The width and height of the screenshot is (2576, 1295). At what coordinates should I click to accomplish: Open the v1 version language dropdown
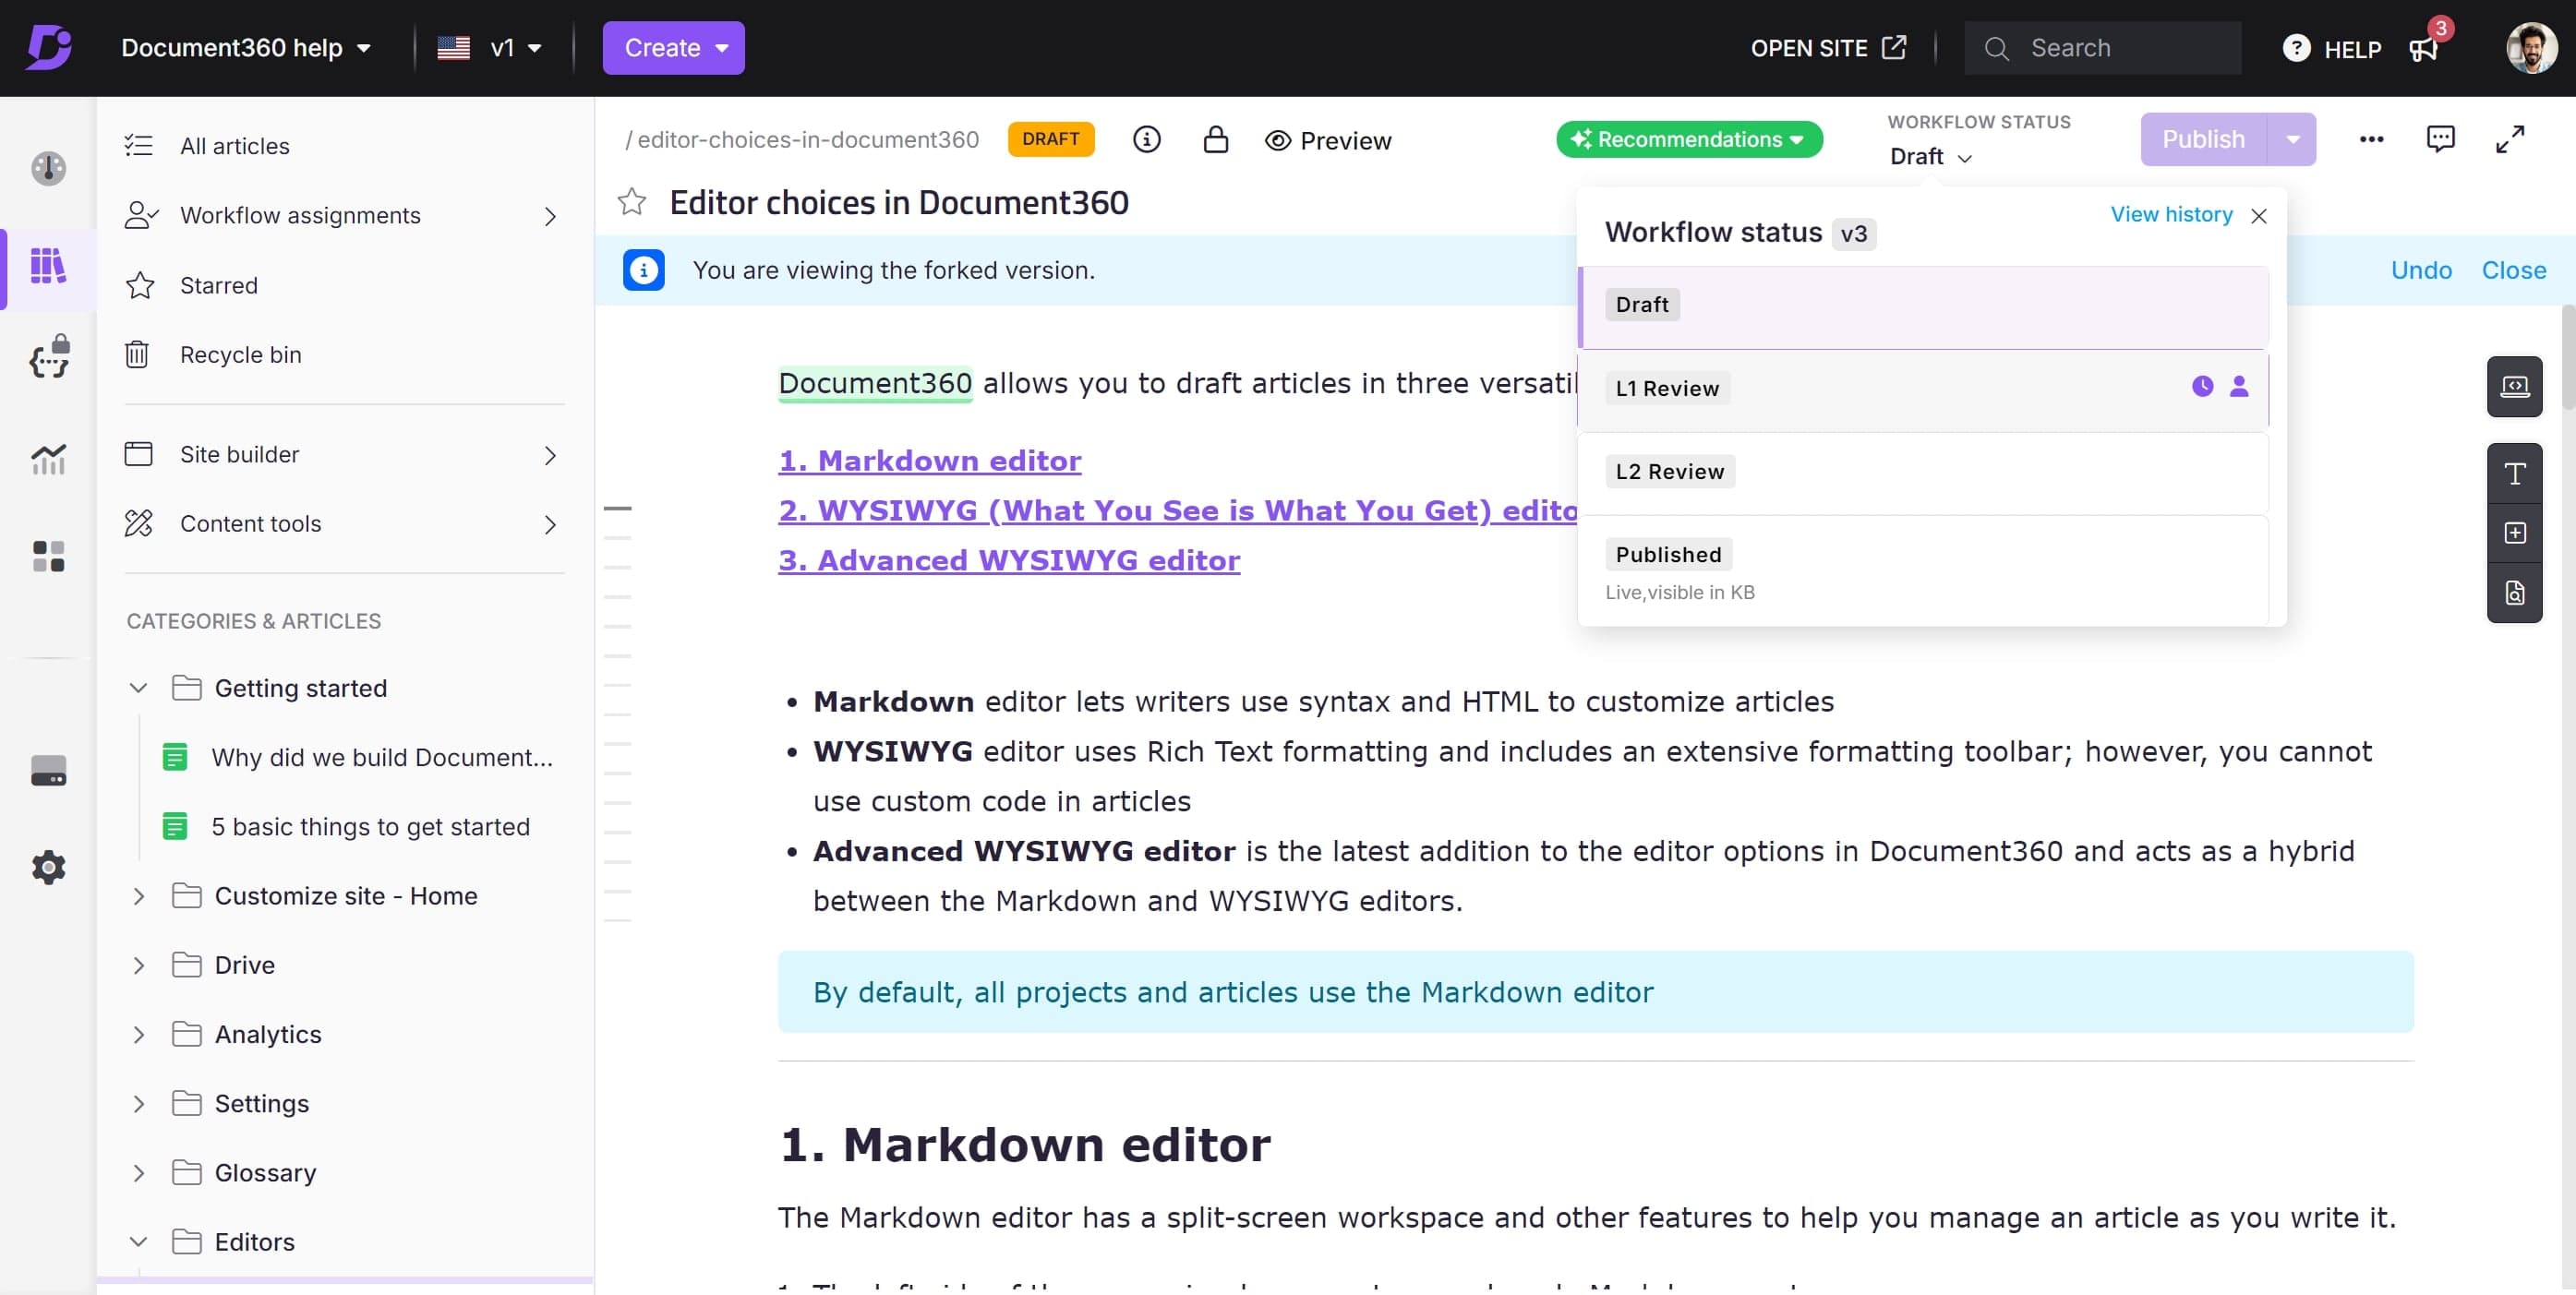(x=490, y=48)
